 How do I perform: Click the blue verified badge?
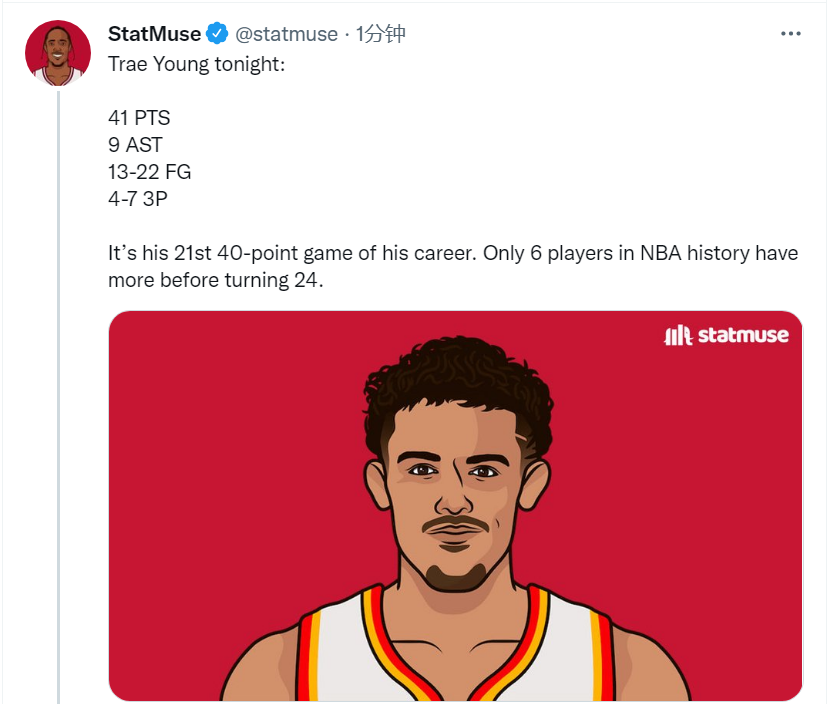pyautogui.click(x=217, y=34)
